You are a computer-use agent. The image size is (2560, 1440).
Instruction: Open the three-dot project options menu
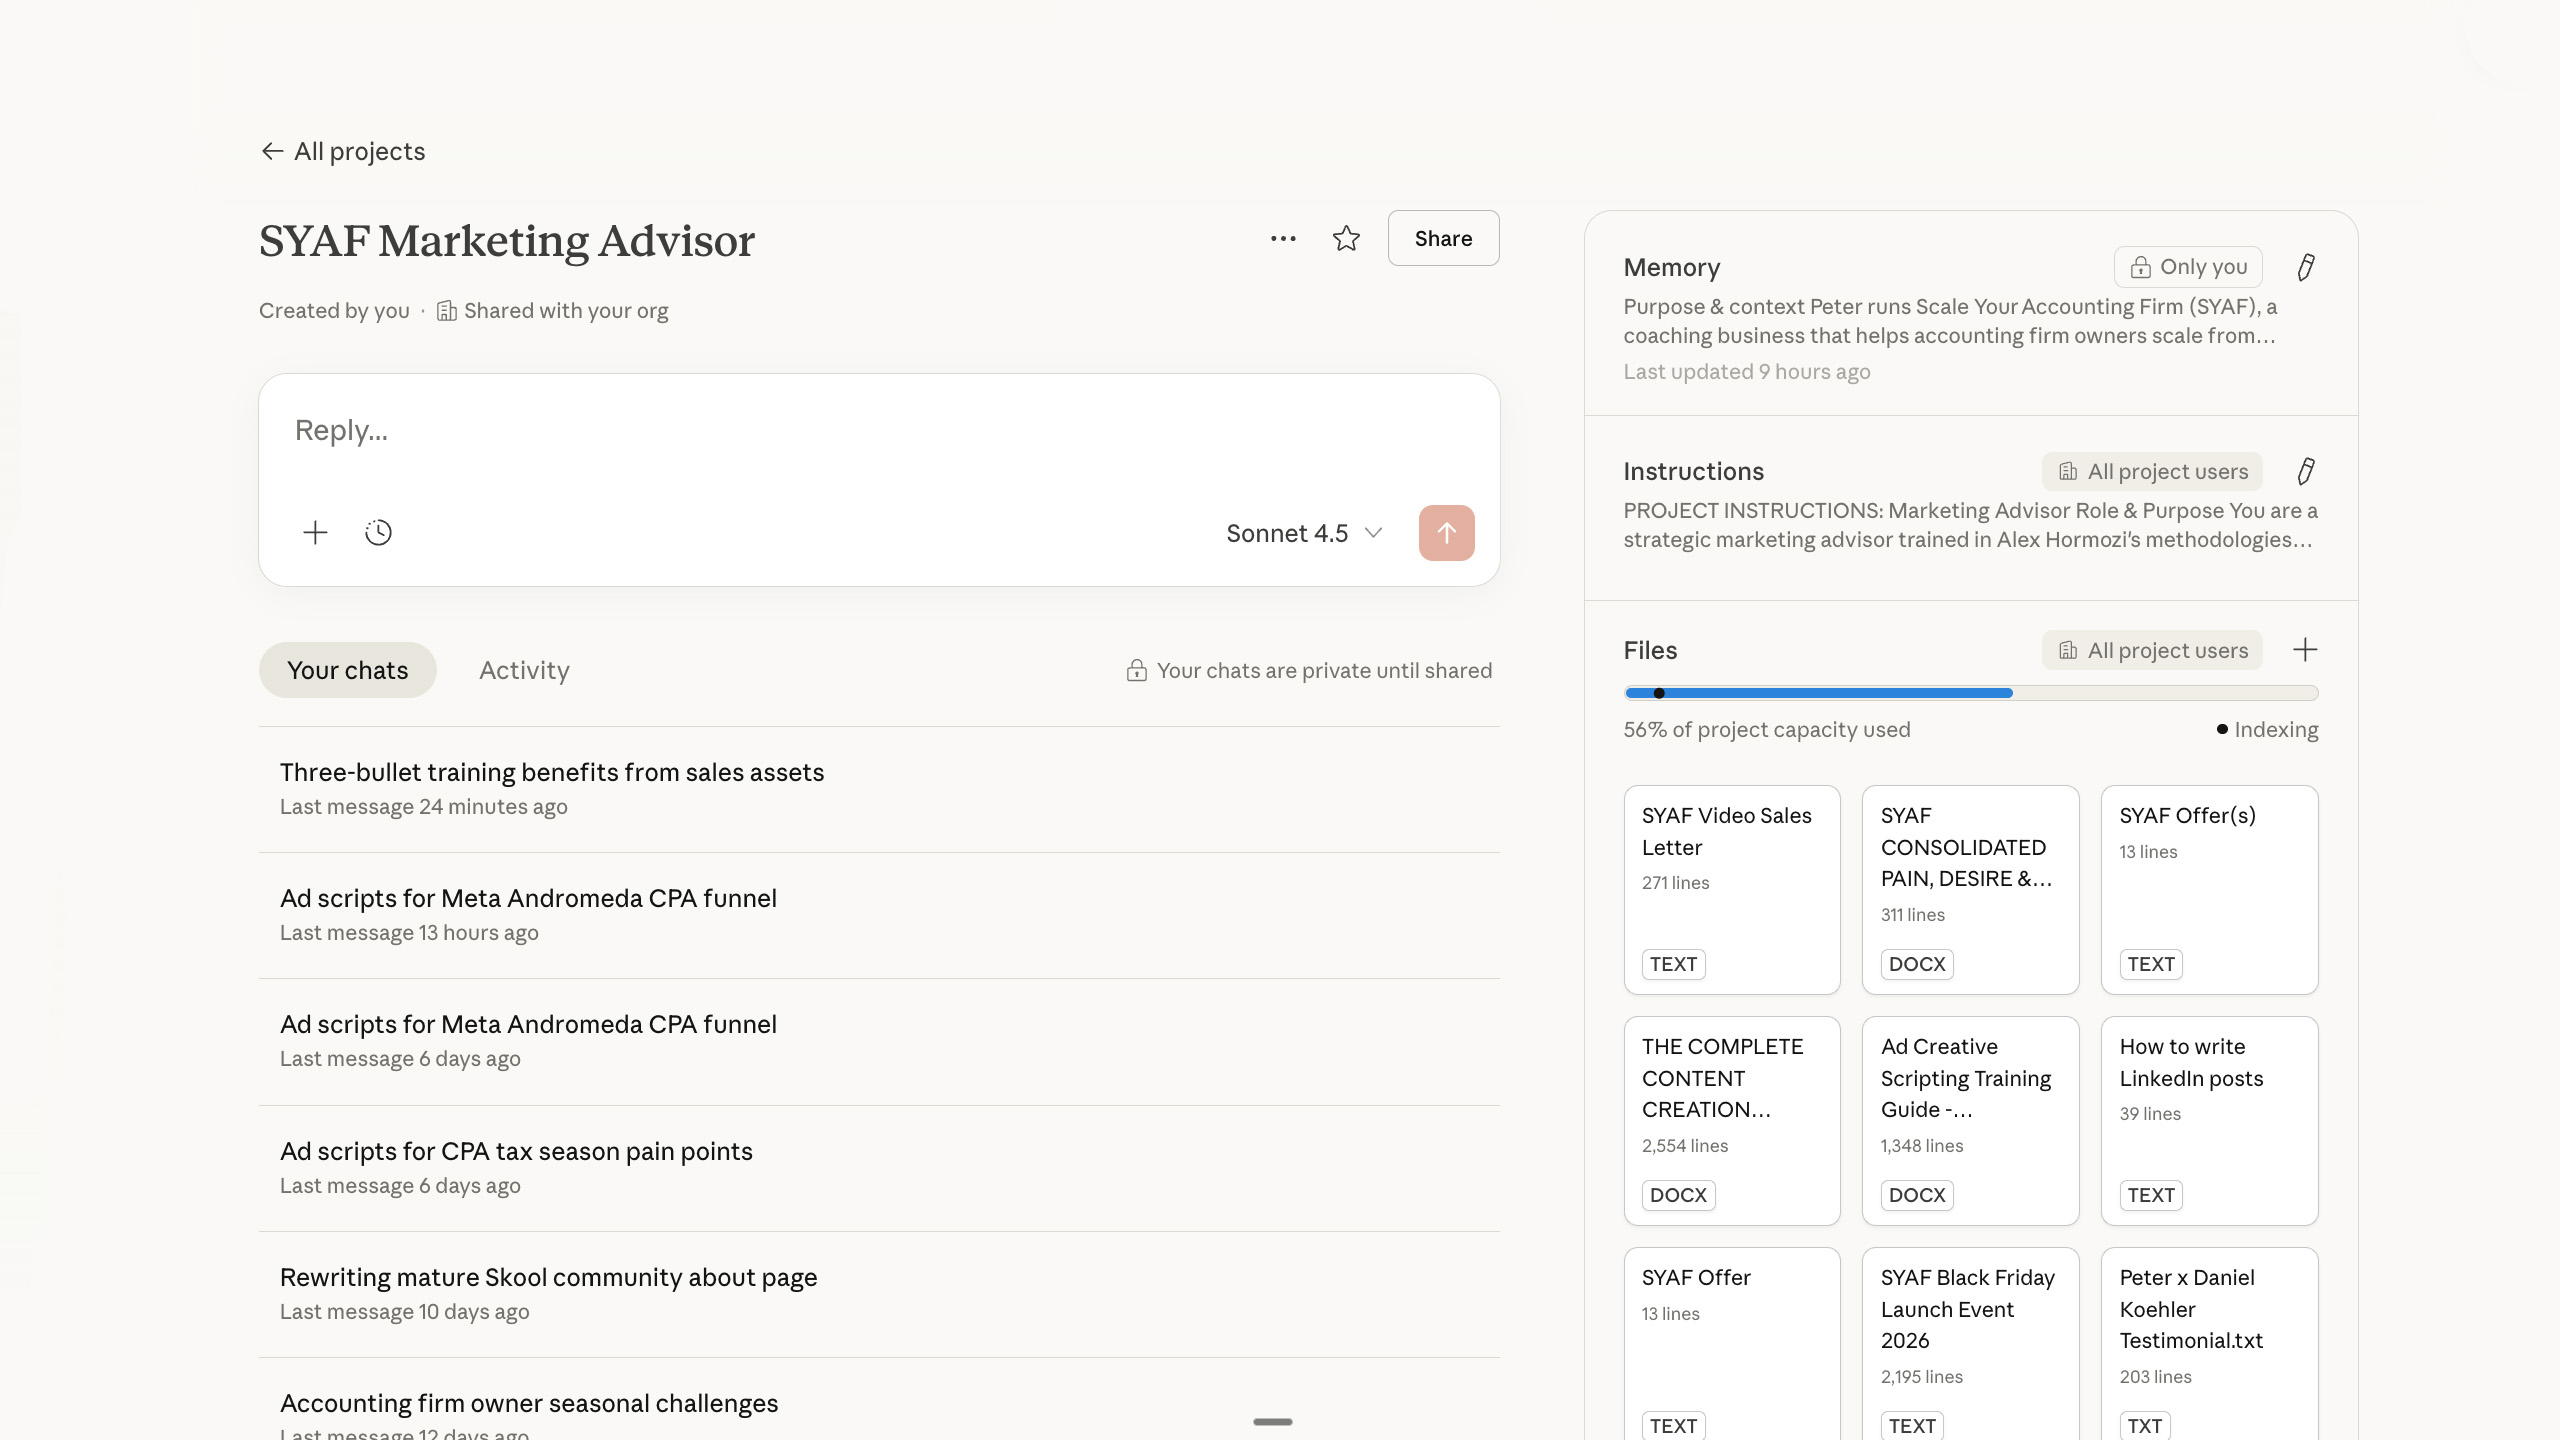click(1283, 239)
